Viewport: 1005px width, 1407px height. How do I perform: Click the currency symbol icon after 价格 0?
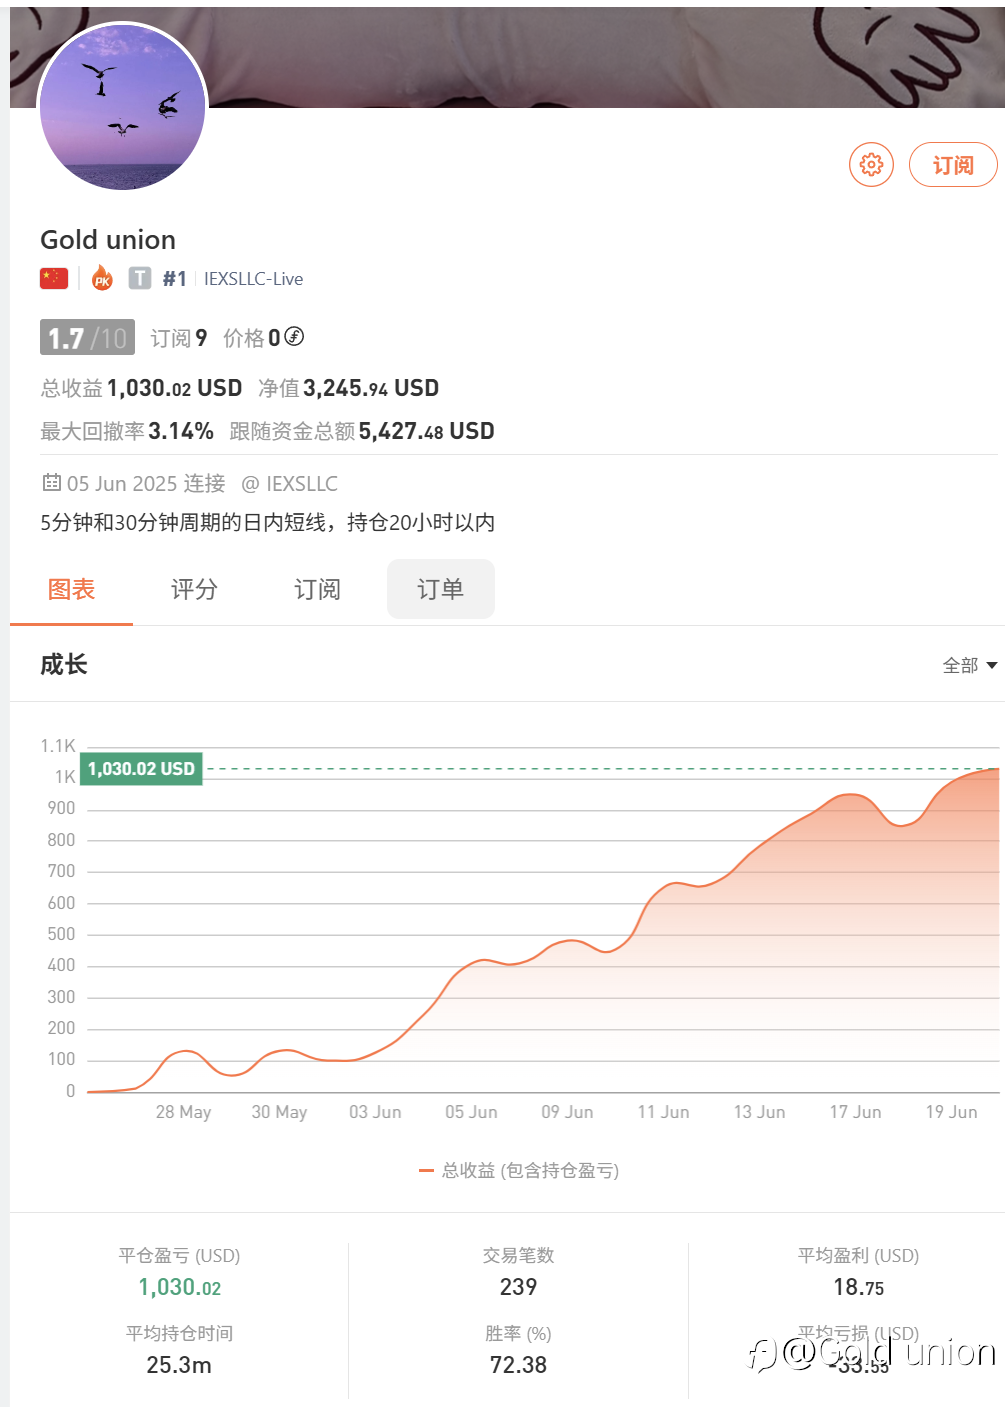tap(294, 337)
